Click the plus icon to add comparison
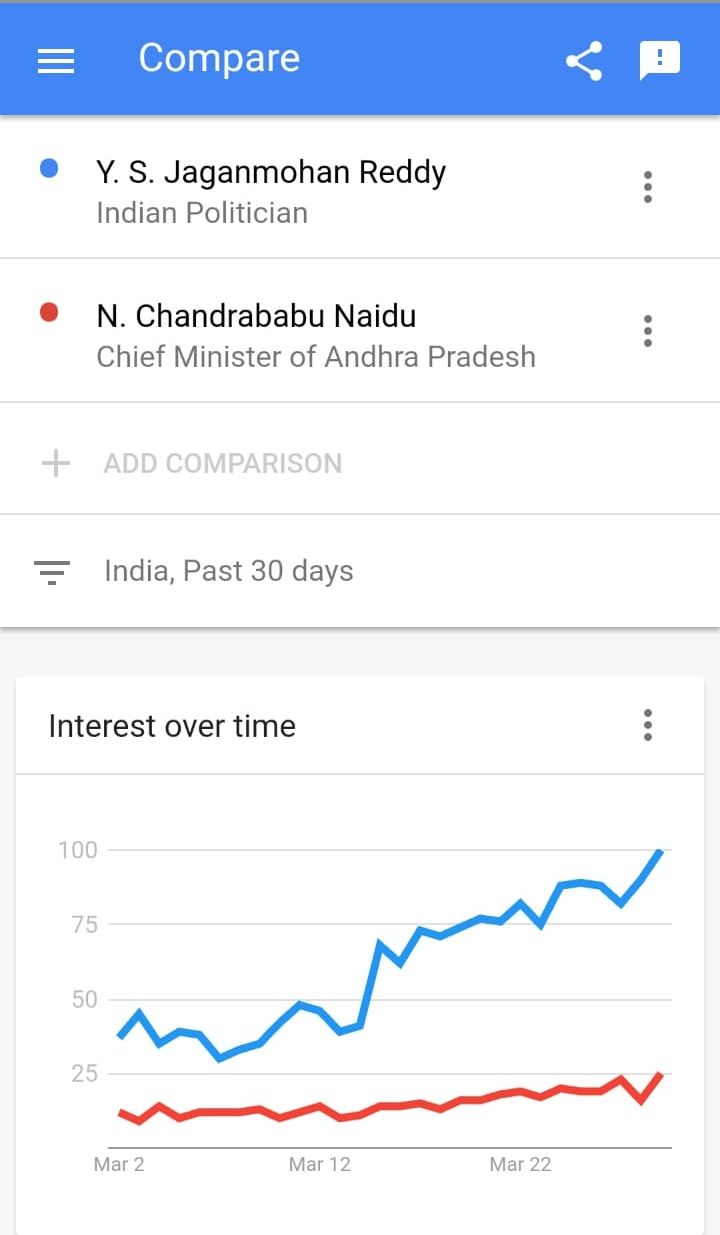Image resolution: width=720 pixels, height=1235 pixels. point(56,463)
